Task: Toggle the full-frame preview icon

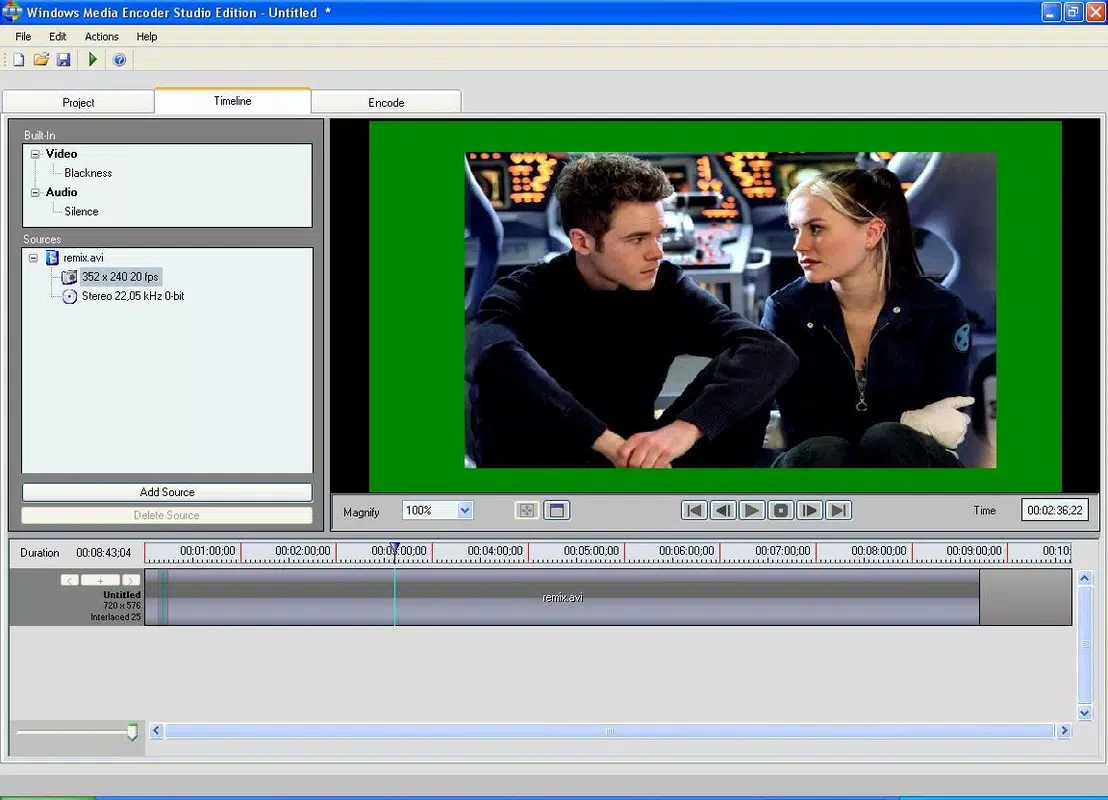Action: pyautogui.click(x=557, y=510)
